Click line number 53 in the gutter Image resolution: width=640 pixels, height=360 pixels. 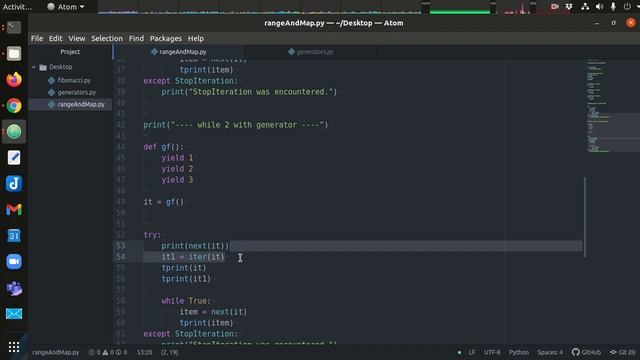[x=120, y=246]
